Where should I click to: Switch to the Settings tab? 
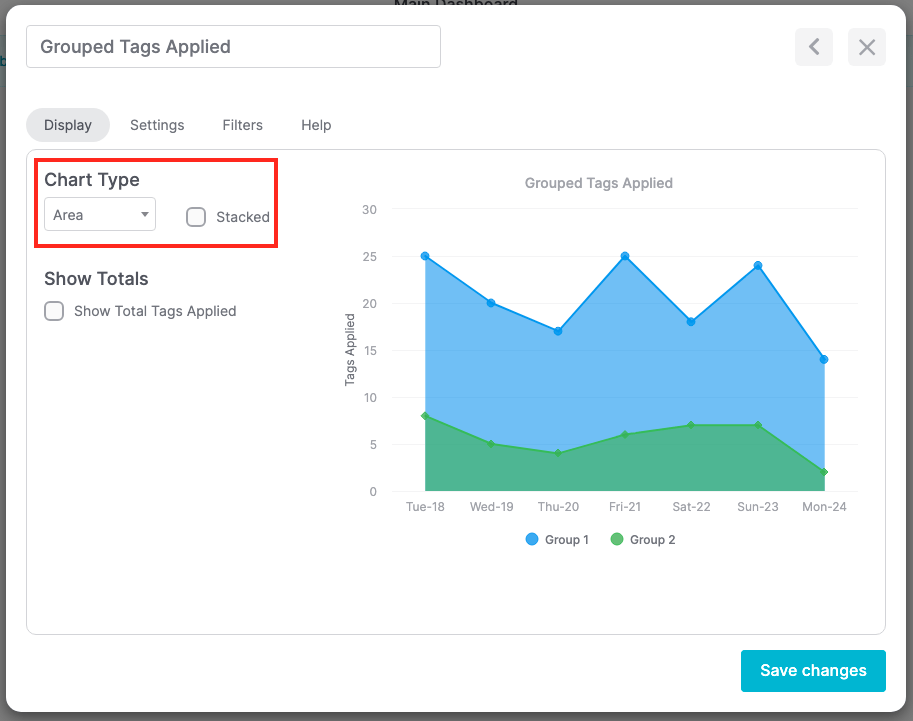click(x=157, y=125)
